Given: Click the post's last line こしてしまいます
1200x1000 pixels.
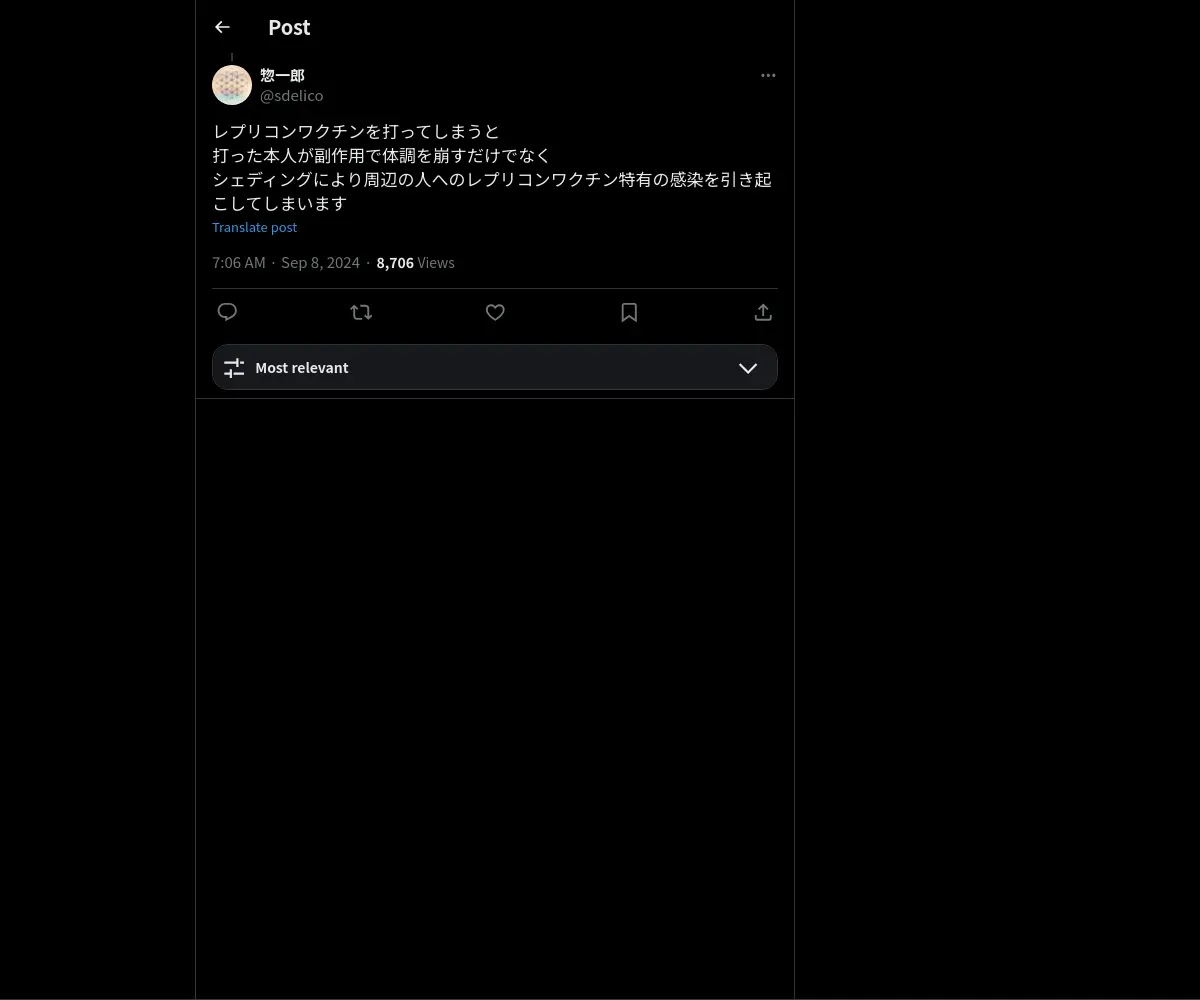Looking at the screenshot, I should 279,203.
